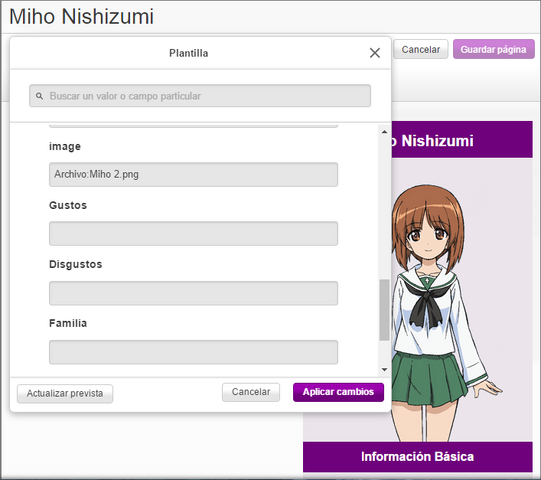Click Cancelar beside Guardar página

coord(421,49)
